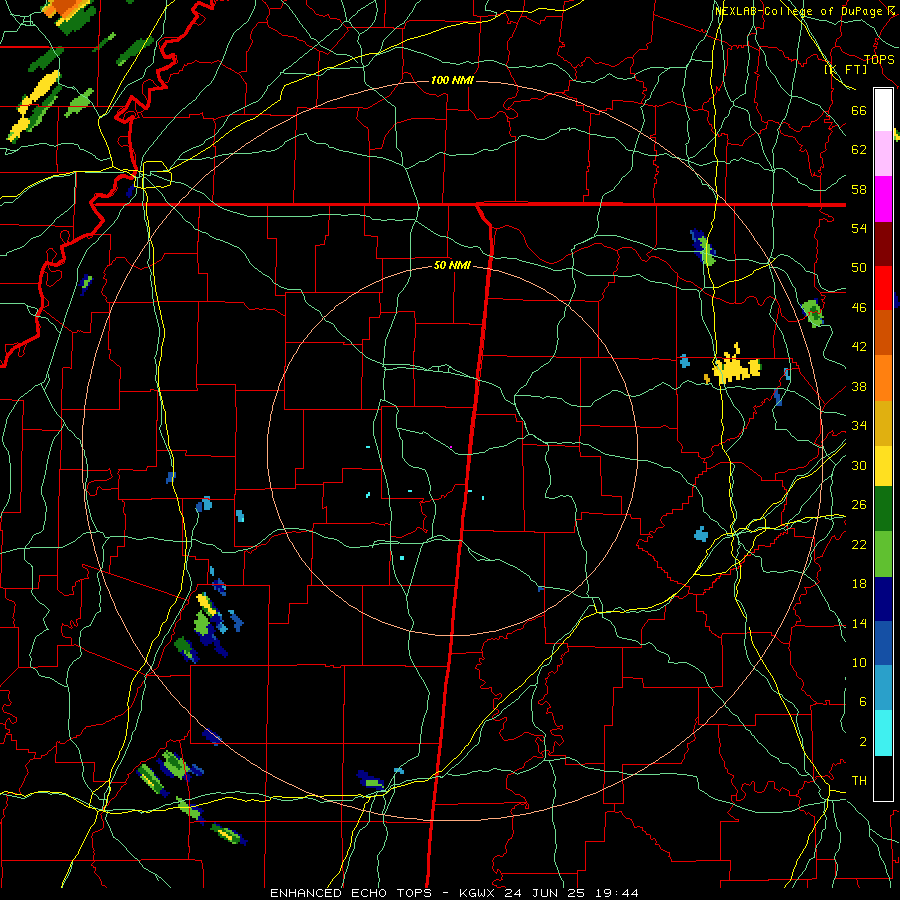Click the yellow legend color band
Screen dimensions: 900x900
click(883, 466)
